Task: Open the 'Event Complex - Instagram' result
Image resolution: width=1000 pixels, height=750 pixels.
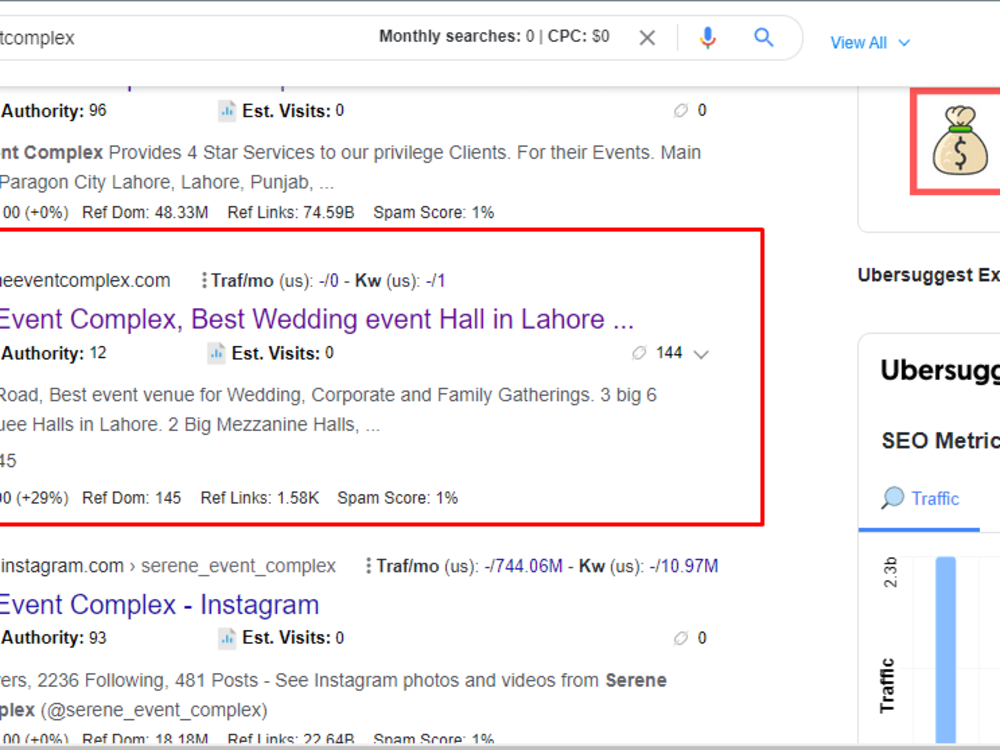Action: 159,605
